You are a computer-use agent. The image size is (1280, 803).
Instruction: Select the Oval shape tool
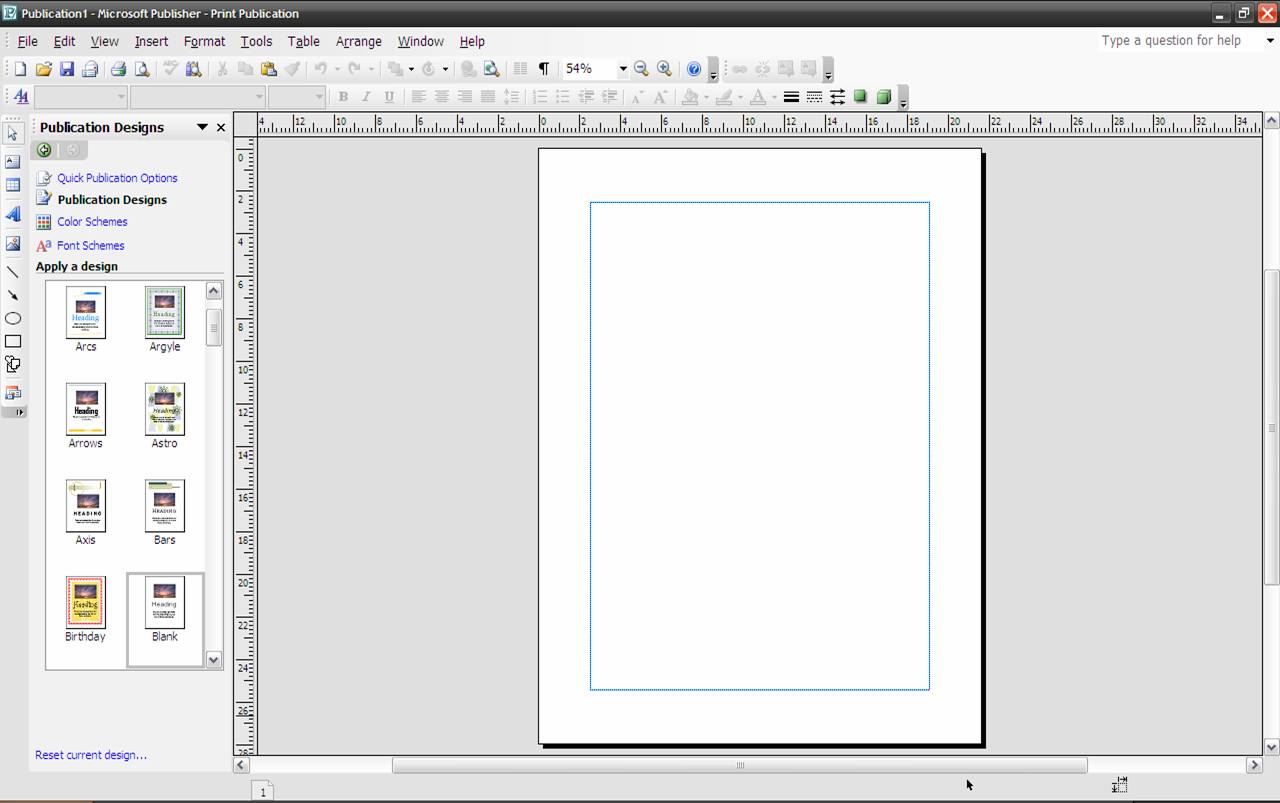pos(13,318)
